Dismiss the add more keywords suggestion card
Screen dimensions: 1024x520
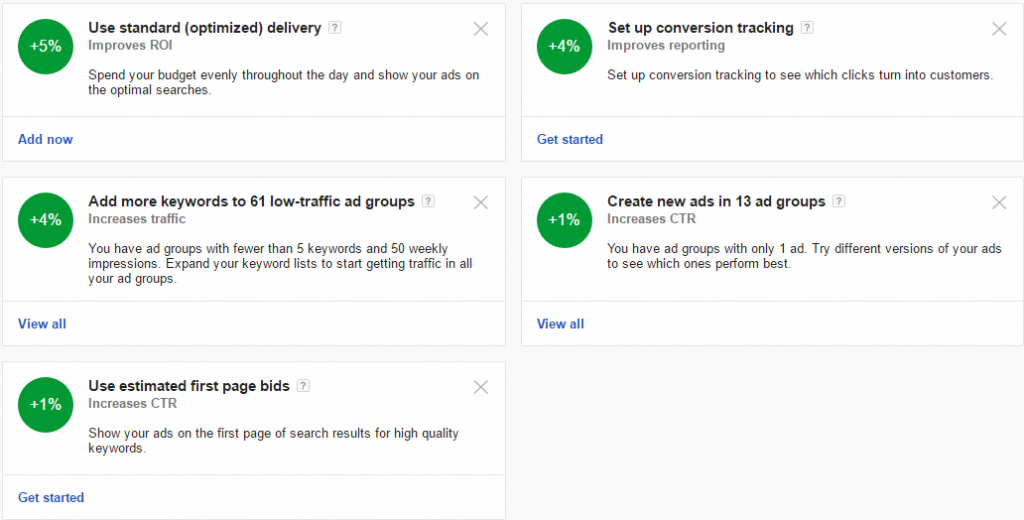[481, 203]
